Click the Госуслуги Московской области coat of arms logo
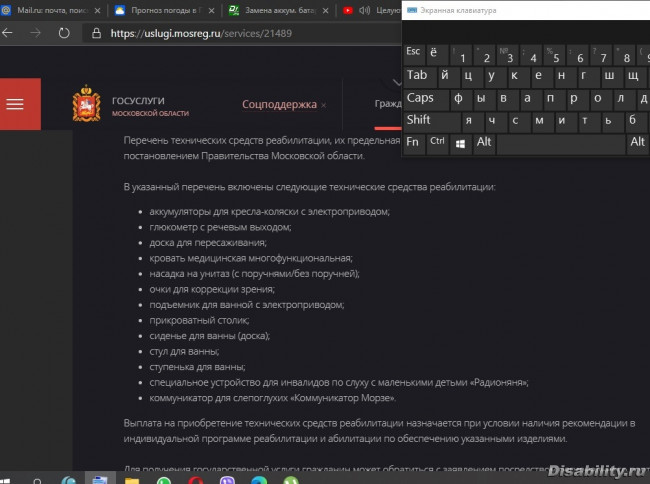The height and width of the screenshot is (484, 650). click(x=86, y=104)
